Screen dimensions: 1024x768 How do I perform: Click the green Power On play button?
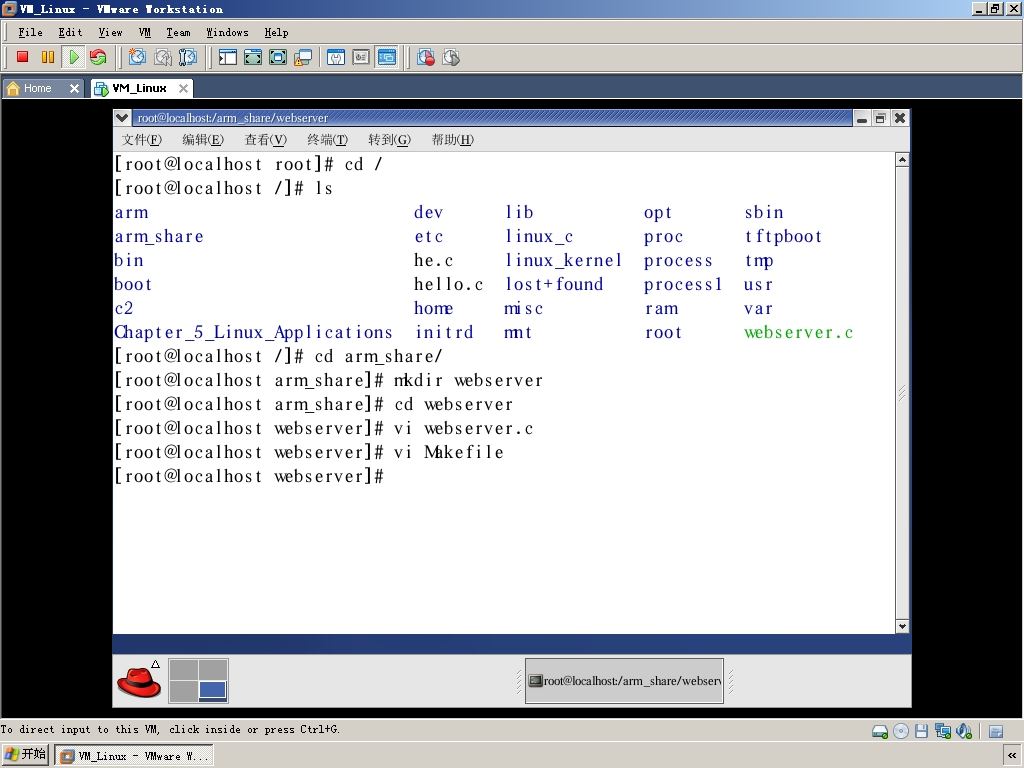74,57
